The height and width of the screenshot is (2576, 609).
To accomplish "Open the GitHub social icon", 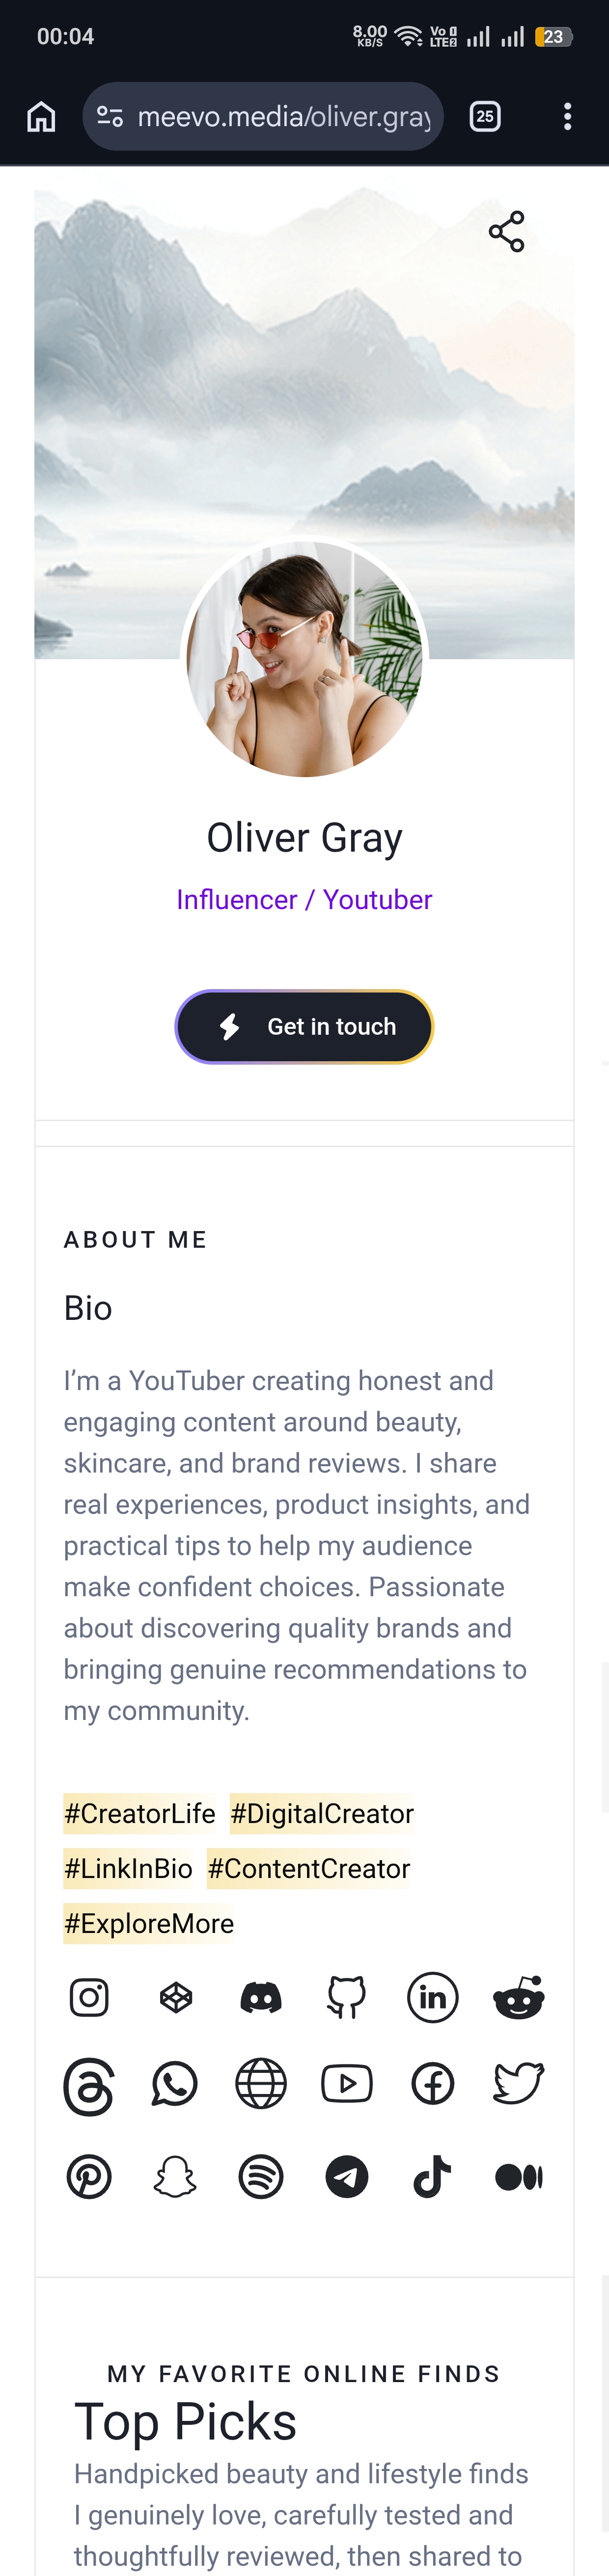I will (347, 1997).
